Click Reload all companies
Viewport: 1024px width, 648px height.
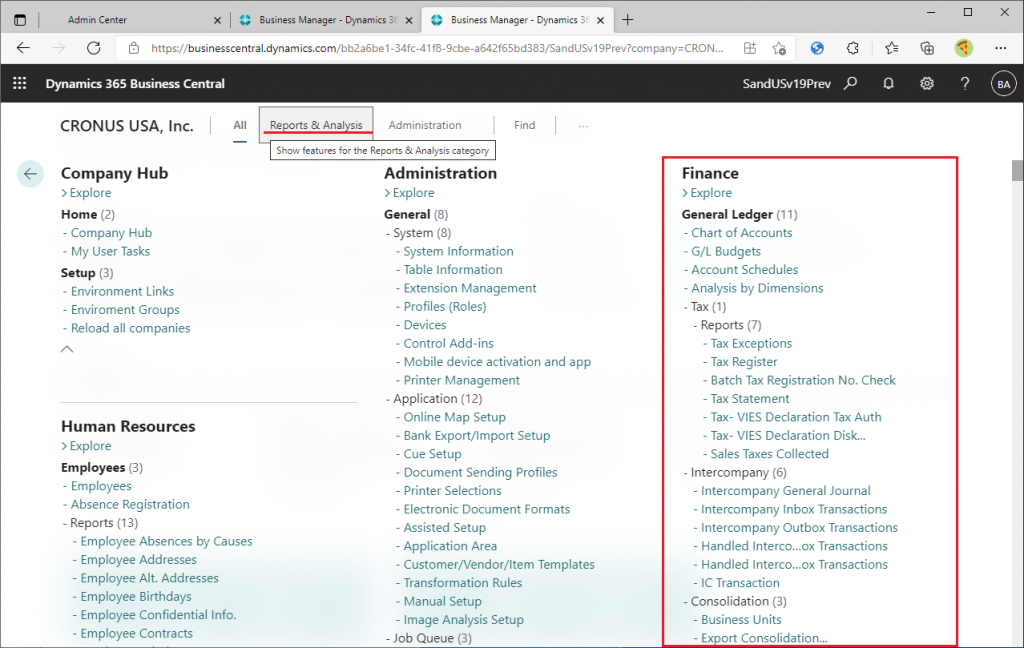click(x=131, y=328)
